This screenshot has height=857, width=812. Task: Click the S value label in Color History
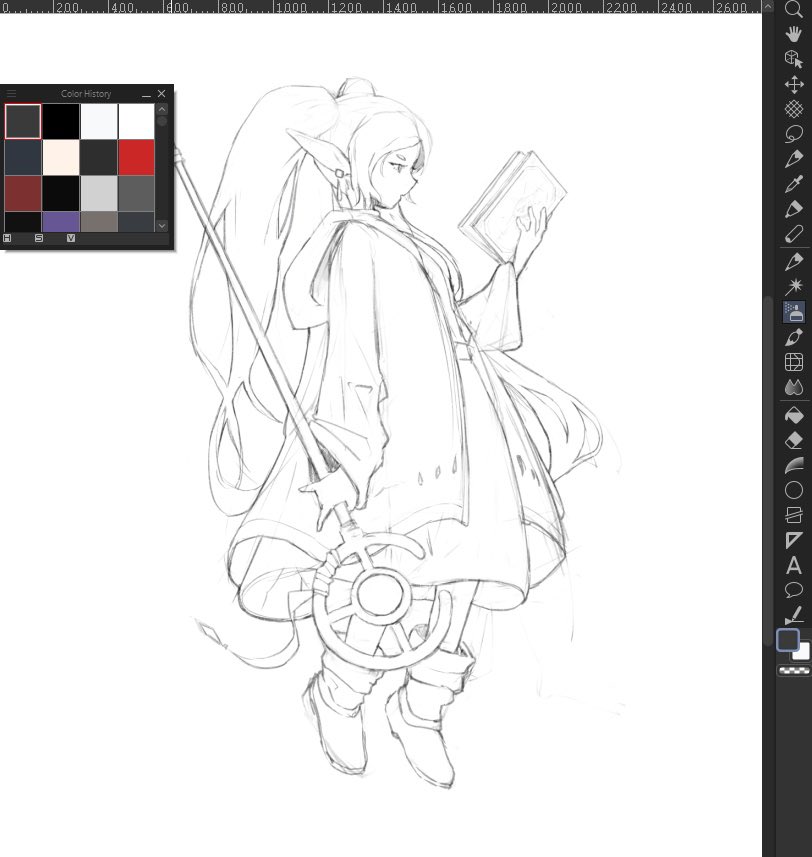pos(39,238)
